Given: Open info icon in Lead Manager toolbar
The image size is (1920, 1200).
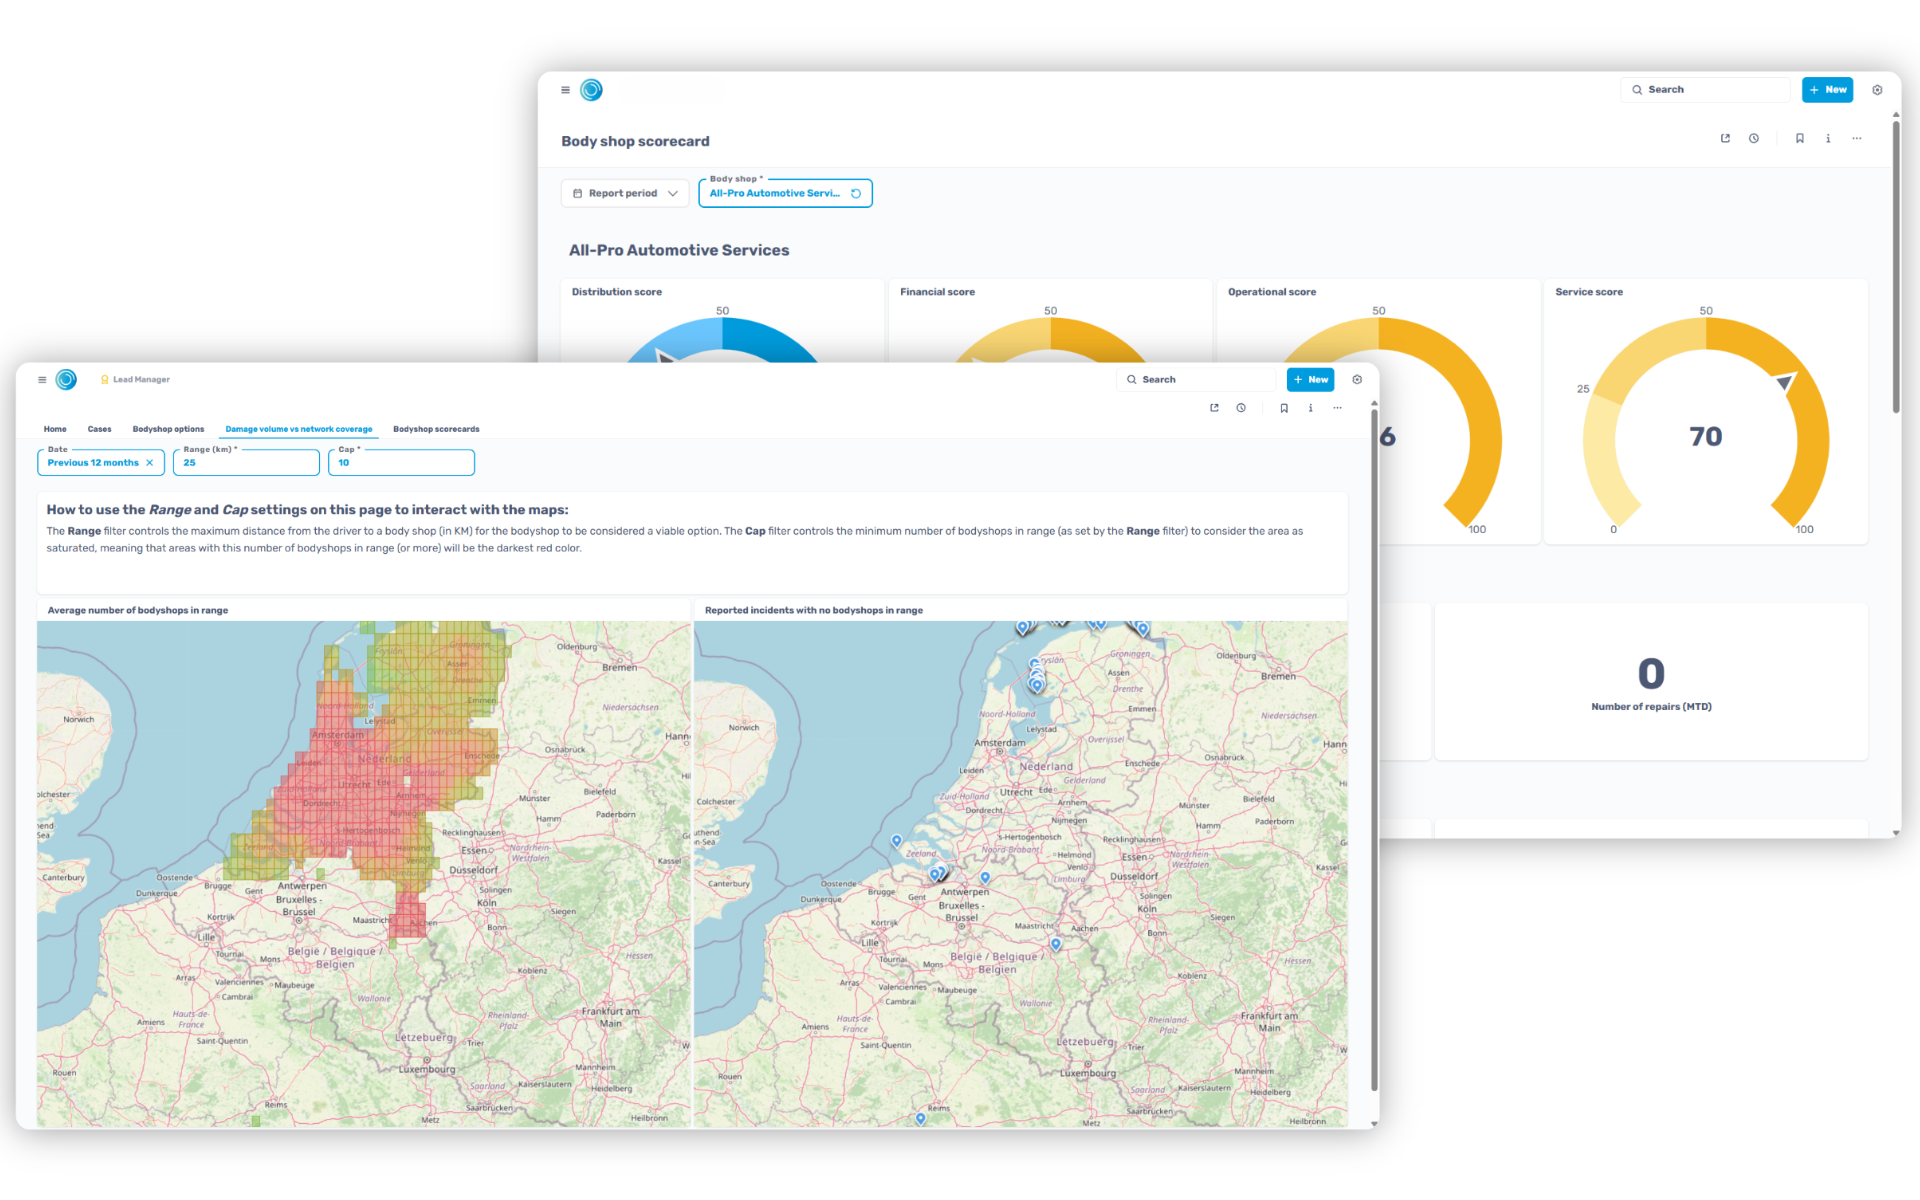Looking at the screenshot, I should 1310,408.
